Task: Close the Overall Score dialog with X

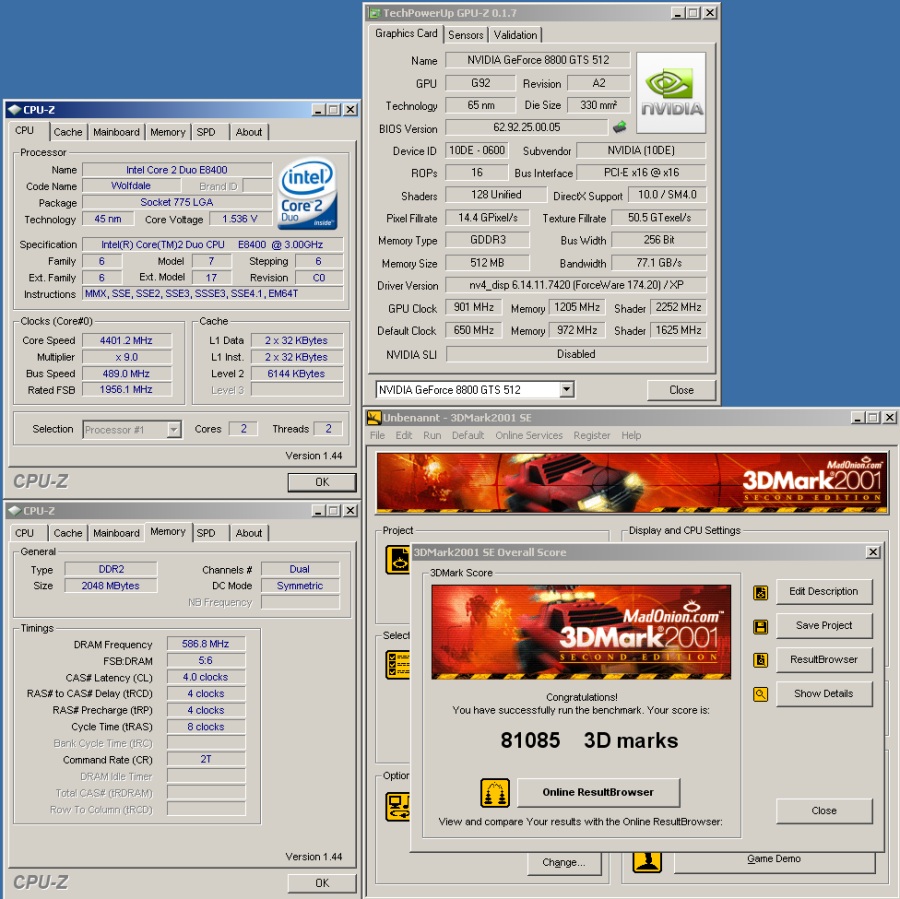Action: click(x=872, y=552)
